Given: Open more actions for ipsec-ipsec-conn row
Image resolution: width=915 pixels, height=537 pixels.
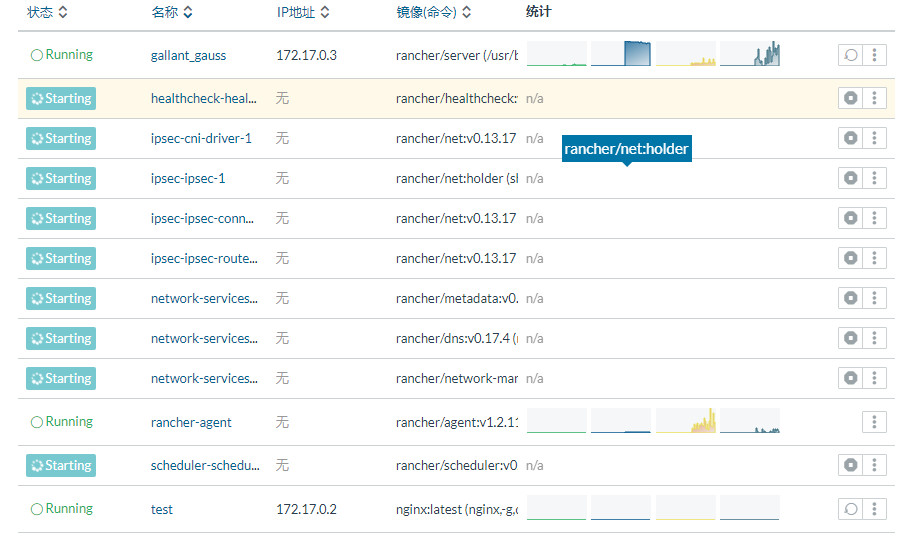Looking at the screenshot, I should point(874,218).
